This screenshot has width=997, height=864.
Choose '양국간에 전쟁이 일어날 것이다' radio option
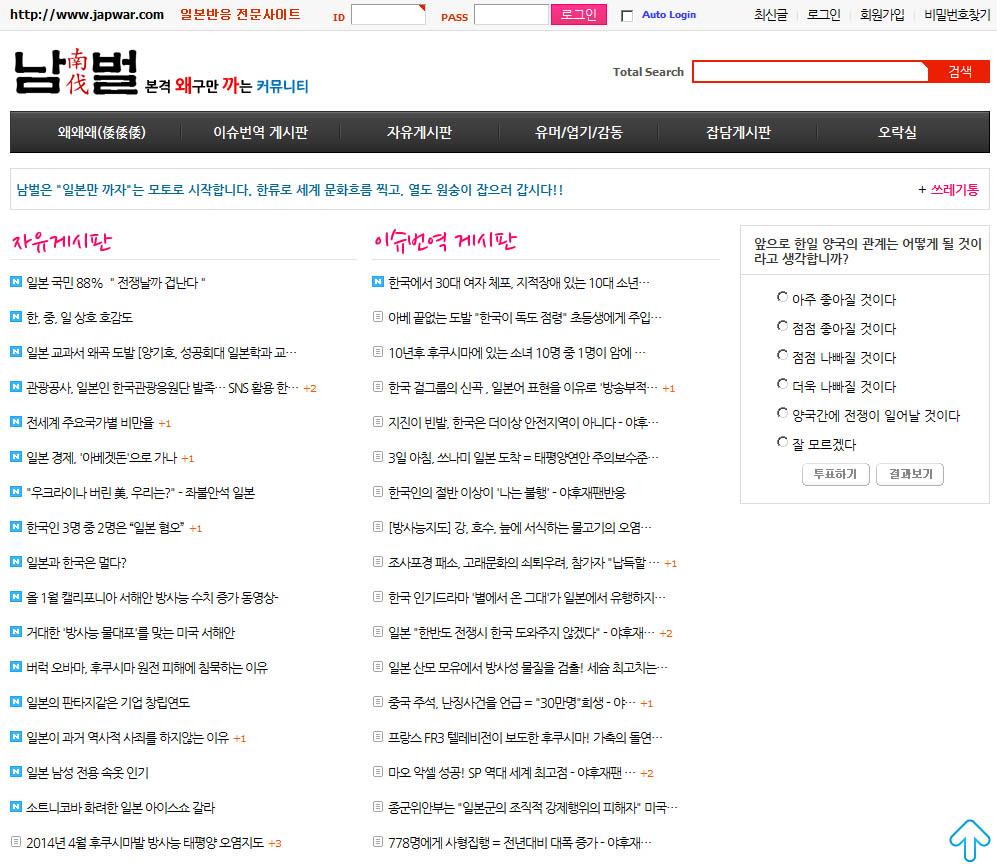782,413
